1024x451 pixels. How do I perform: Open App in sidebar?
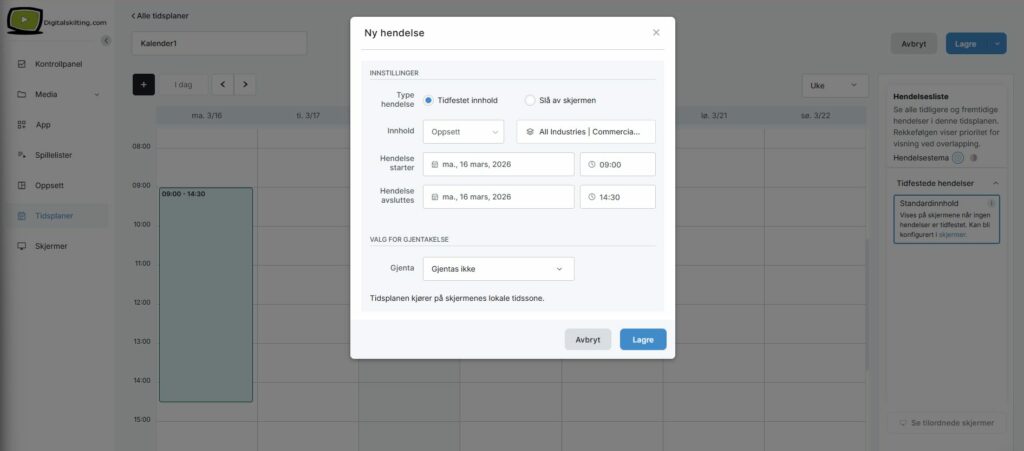(x=42, y=125)
